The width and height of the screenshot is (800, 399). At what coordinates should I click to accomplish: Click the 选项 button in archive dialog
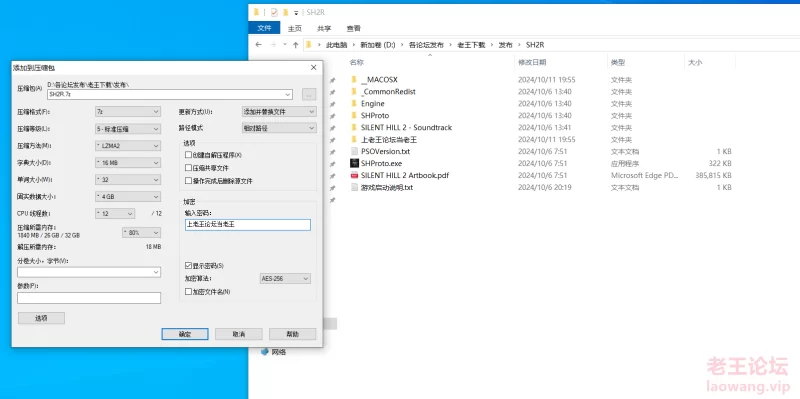pos(41,318)
